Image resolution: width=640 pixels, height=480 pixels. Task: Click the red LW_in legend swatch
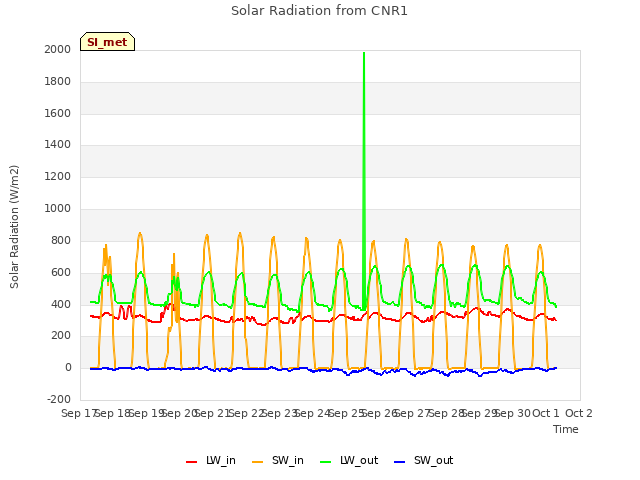(191, 462)
